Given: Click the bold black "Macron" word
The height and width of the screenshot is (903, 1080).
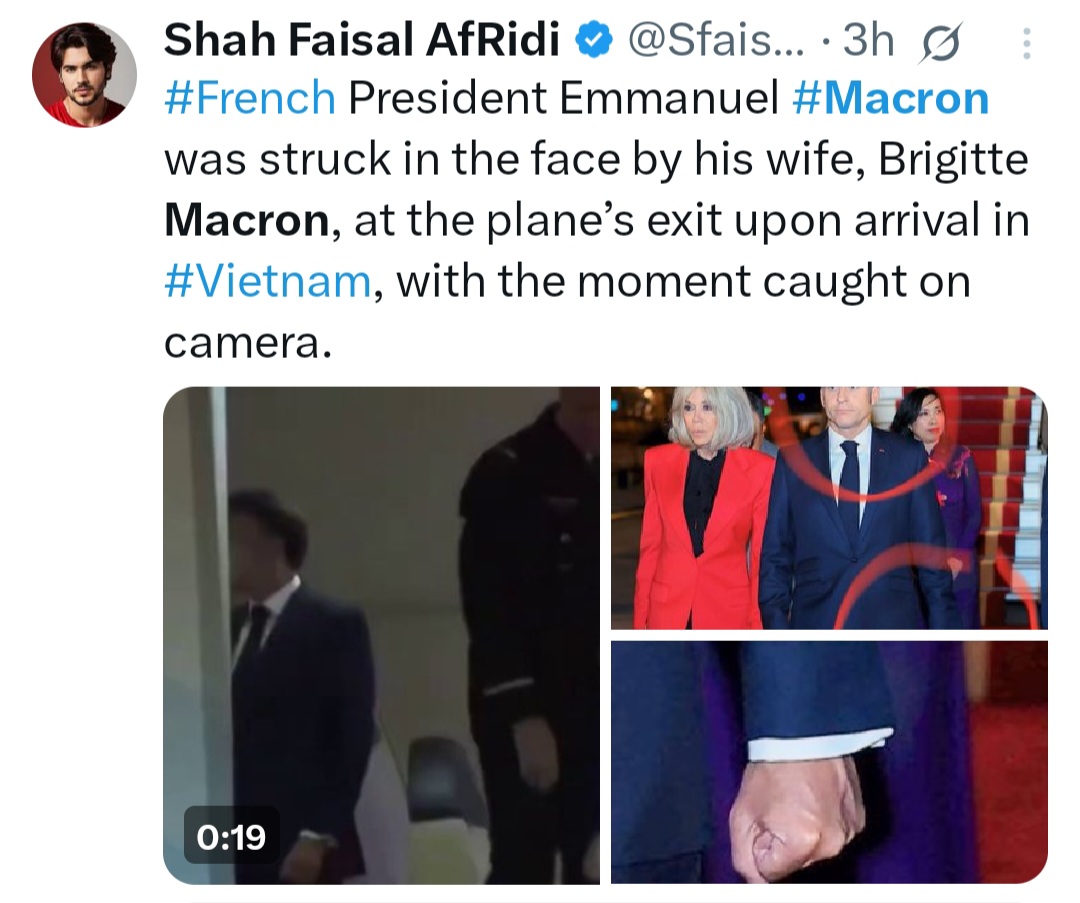Looking at the screenshot, I should click(246, 220).
